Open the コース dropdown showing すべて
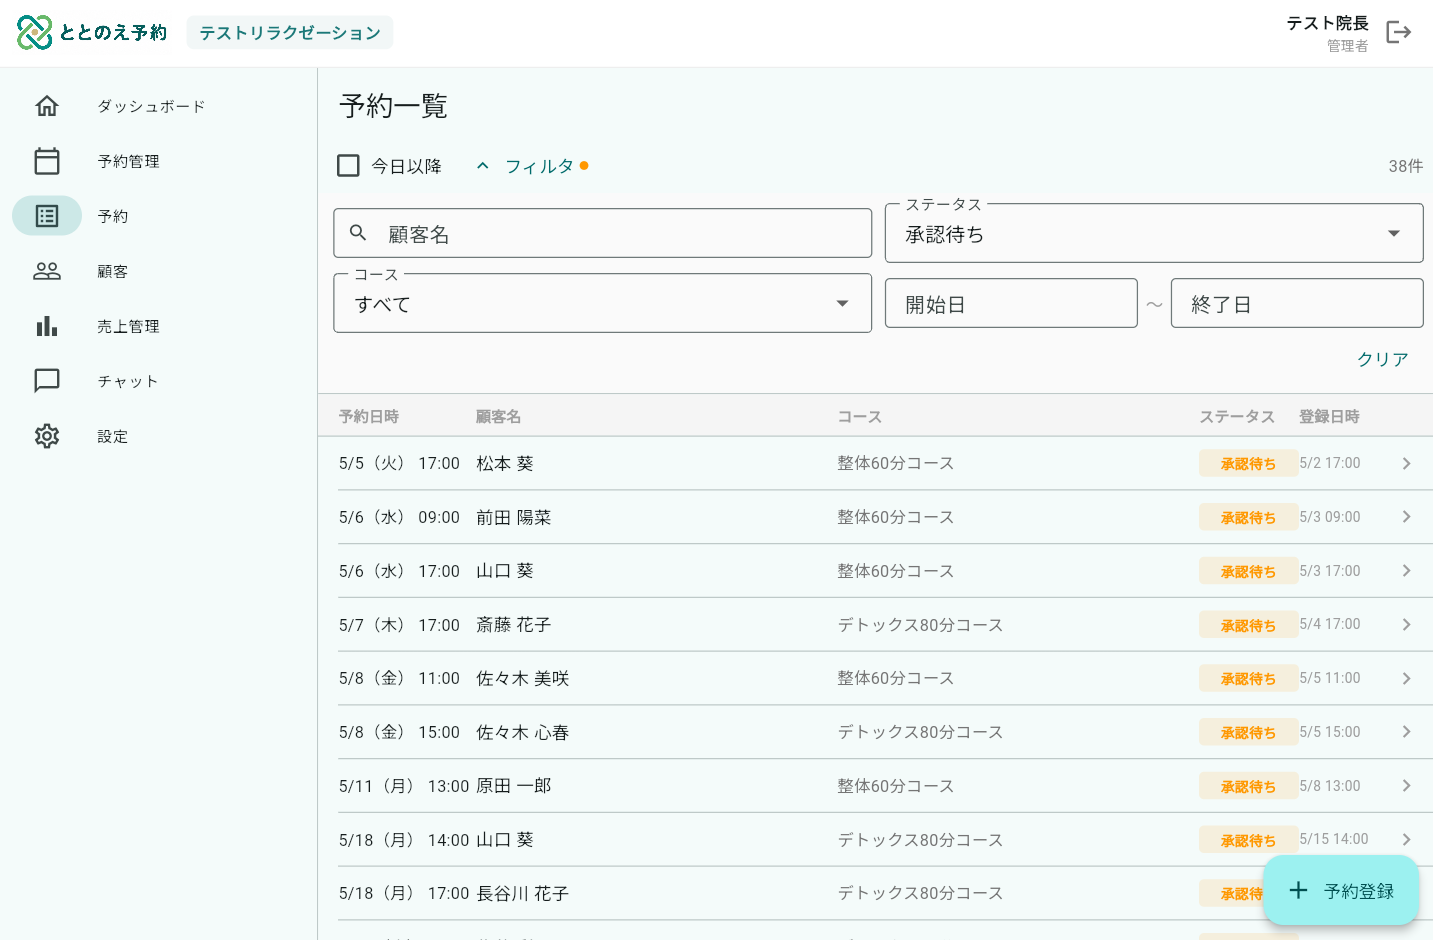 [602, 303]
